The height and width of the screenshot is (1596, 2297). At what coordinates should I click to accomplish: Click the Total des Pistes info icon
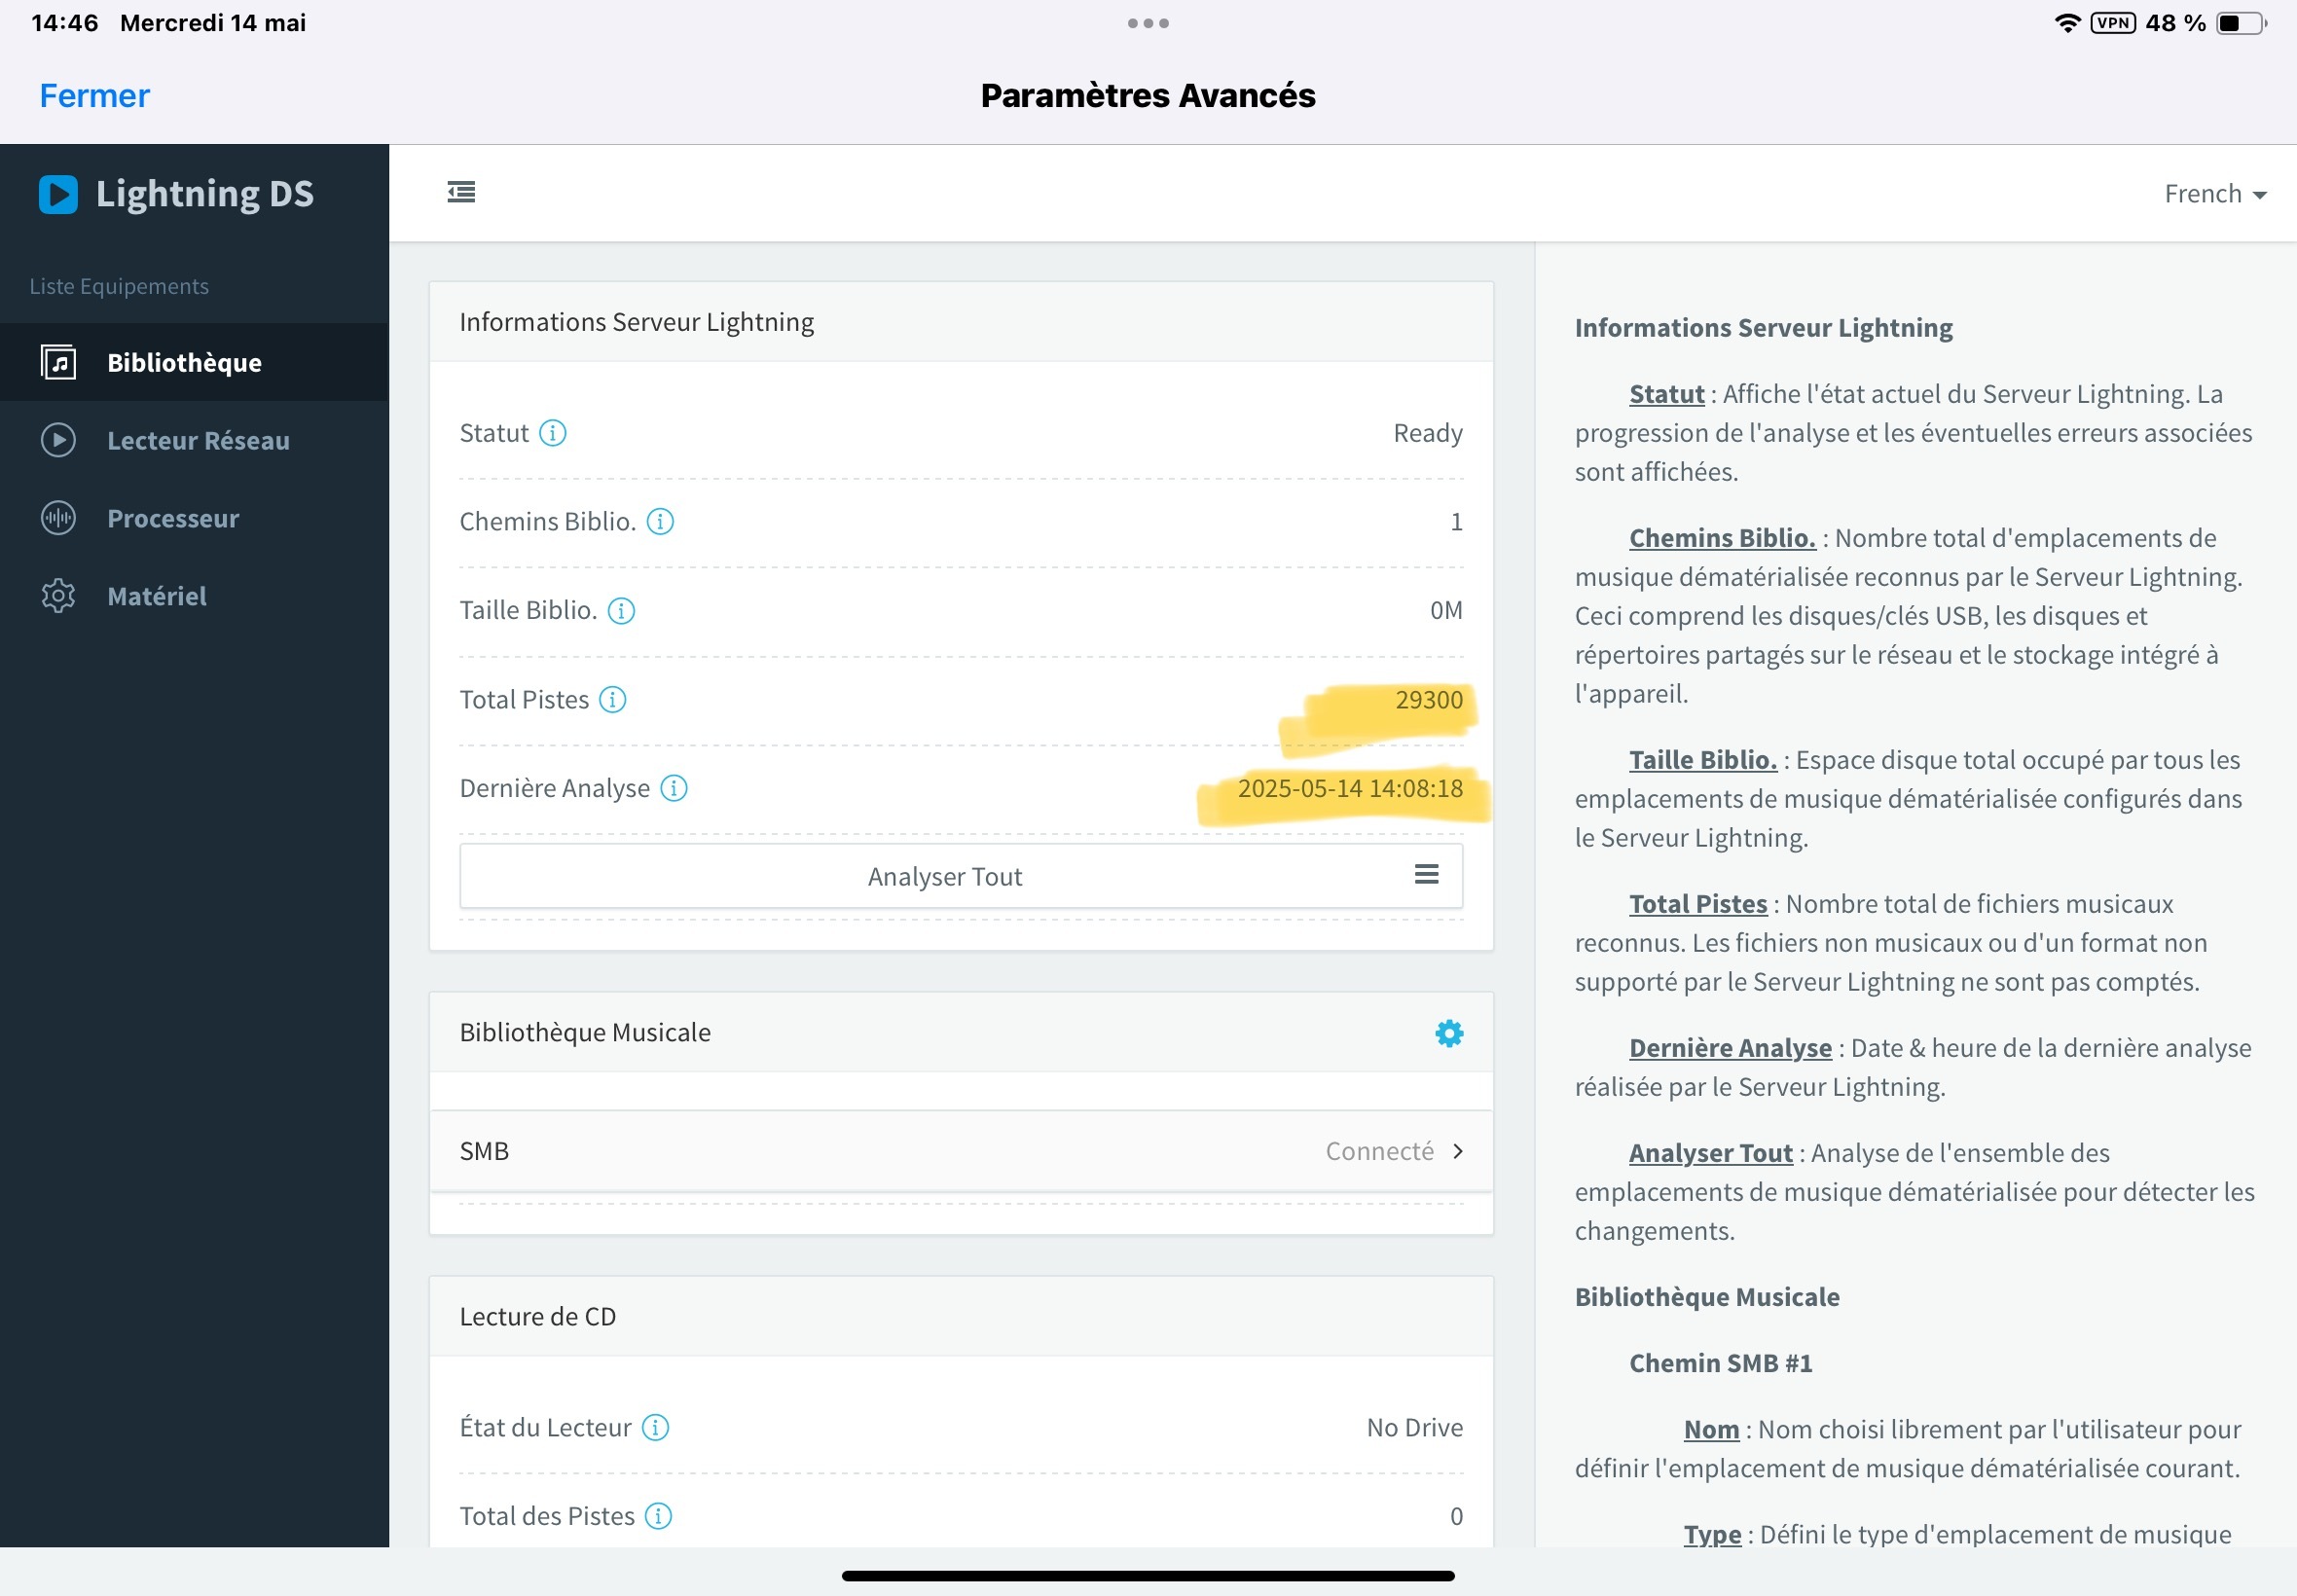pyautogui.click(x=658, y=1517)
